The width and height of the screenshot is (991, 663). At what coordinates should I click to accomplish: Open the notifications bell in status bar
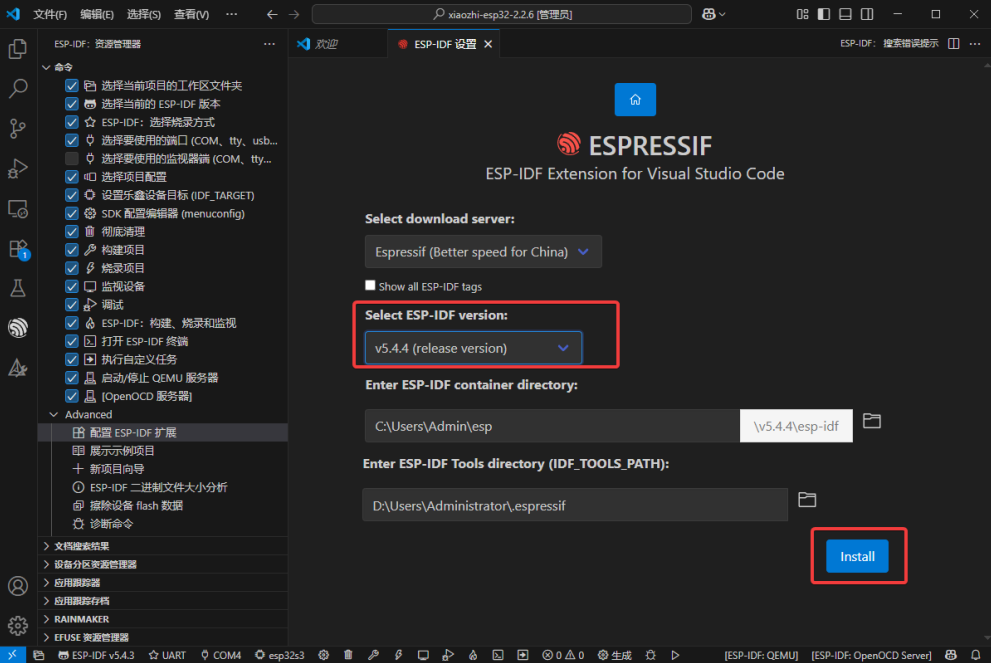click(976, 655)
